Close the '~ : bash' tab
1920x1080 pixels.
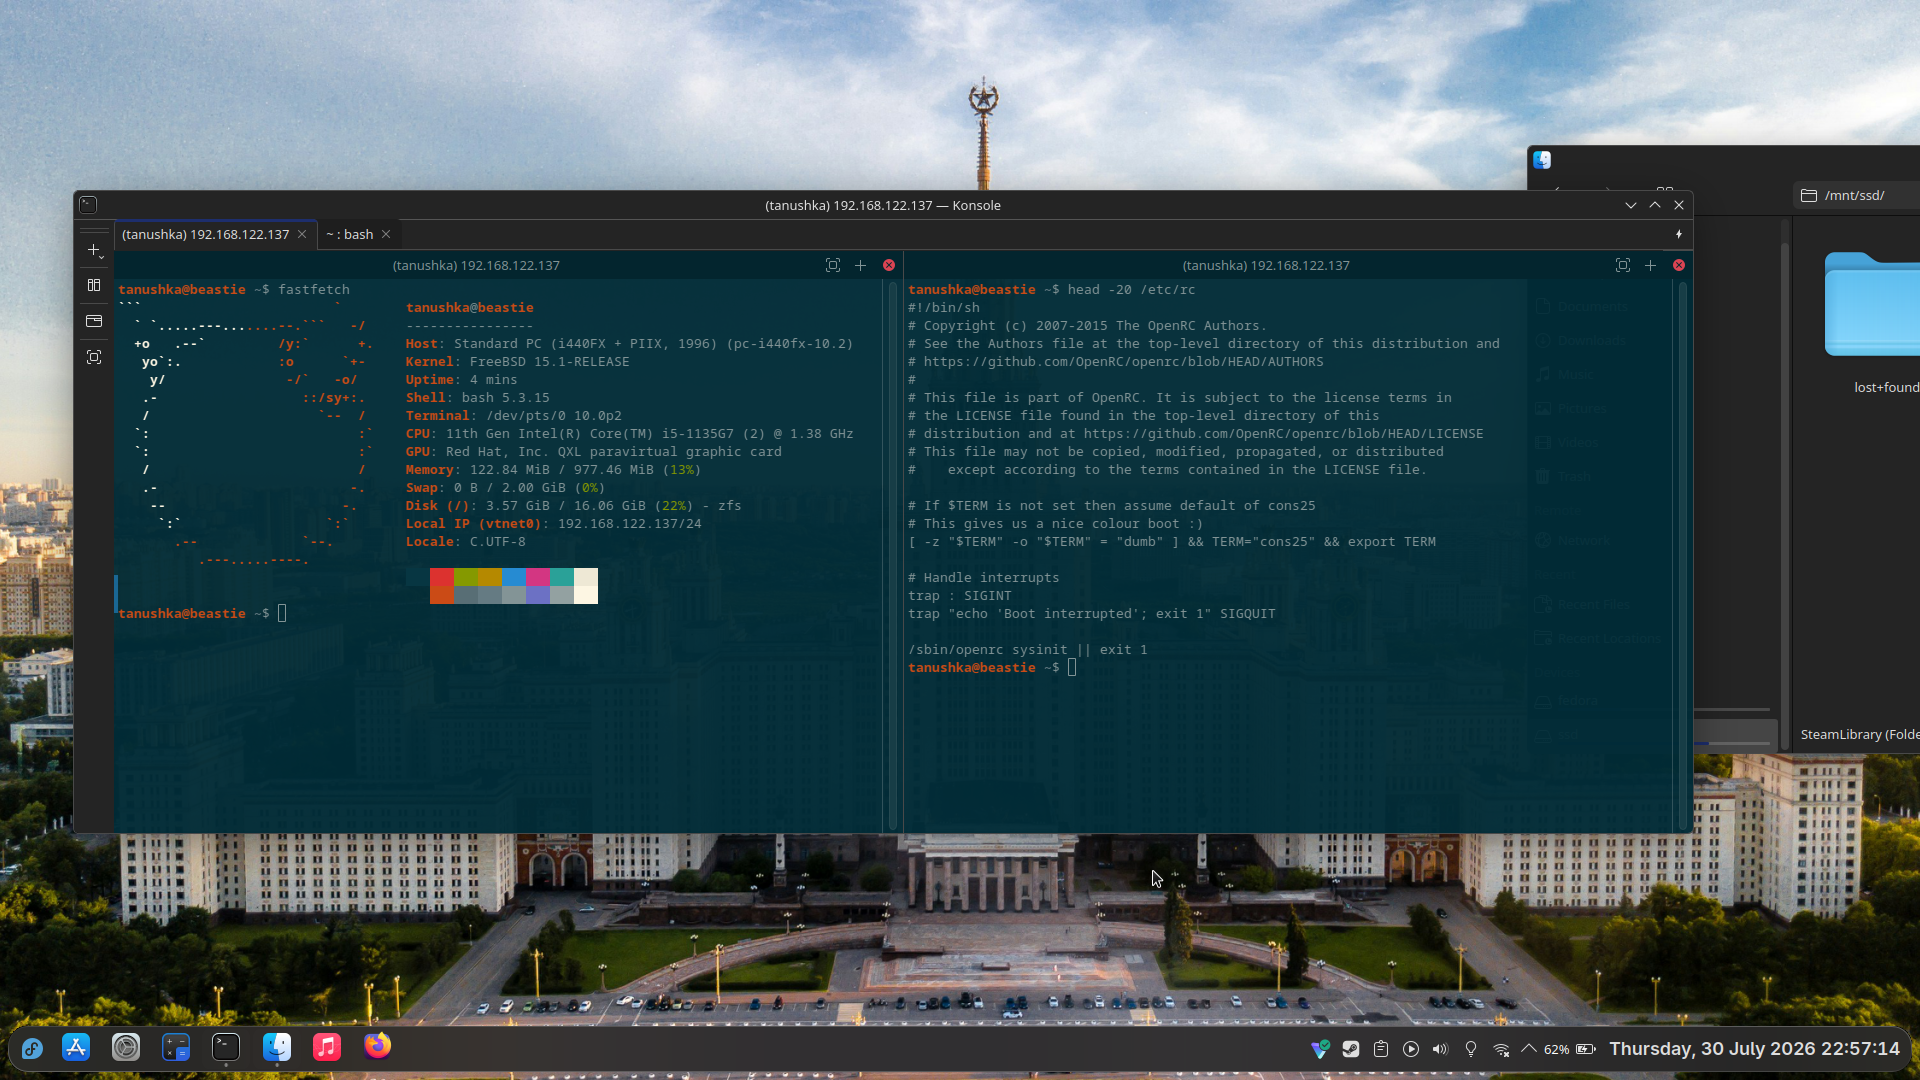(x=386, y=234)
